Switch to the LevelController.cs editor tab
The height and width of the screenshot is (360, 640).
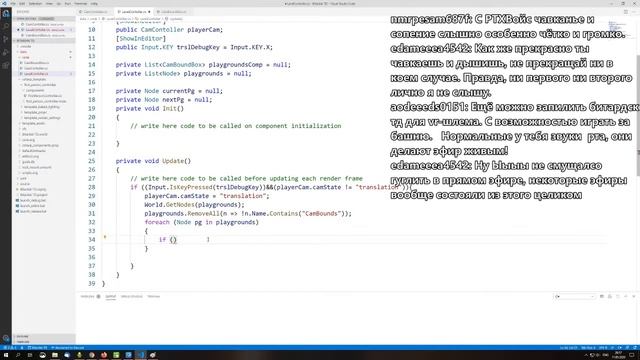pyautogui.click(x=133, y=12)
